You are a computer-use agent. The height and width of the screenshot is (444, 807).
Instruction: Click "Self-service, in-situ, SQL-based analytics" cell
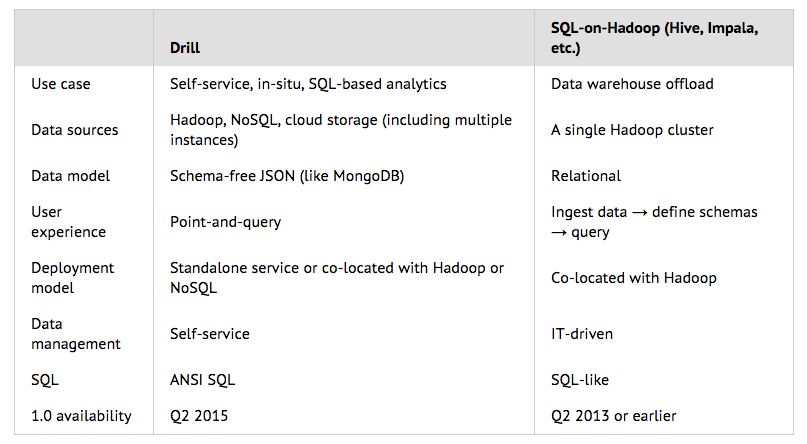point(308,84)
